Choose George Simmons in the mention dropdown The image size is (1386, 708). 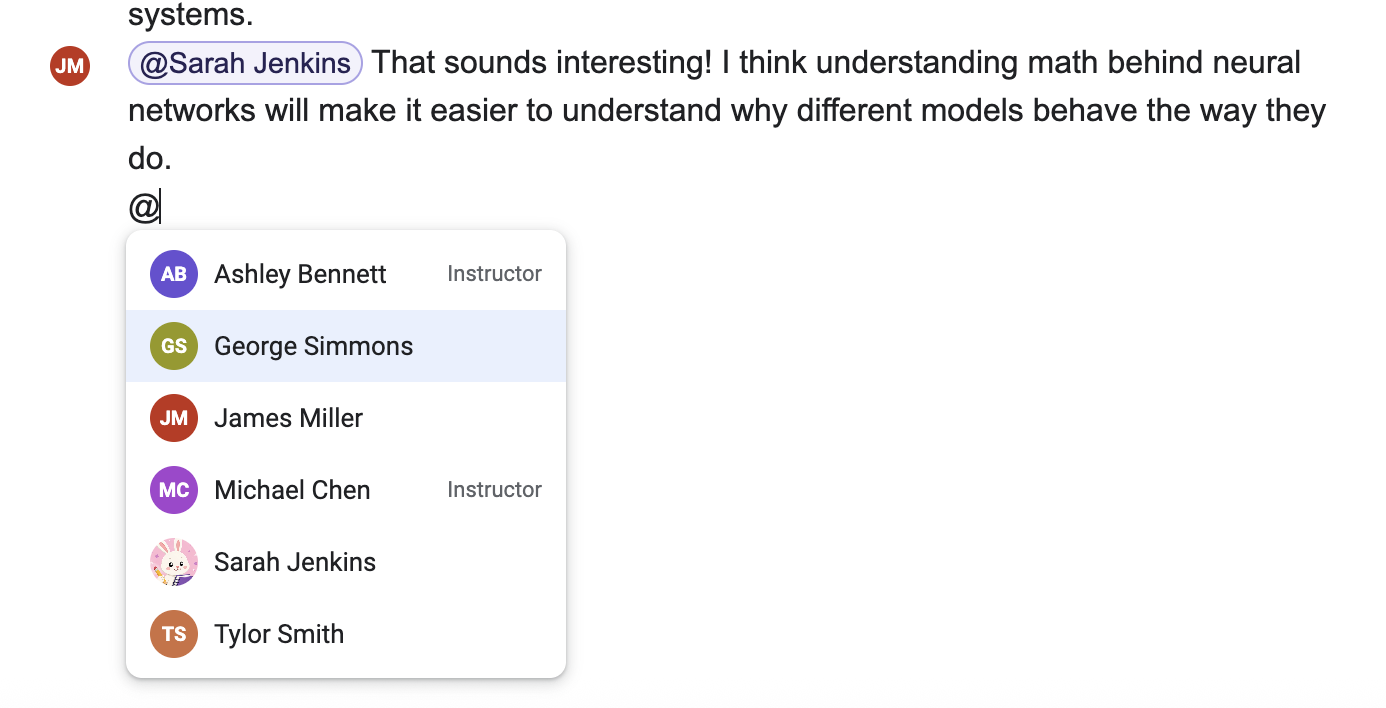tap(346, 346)
